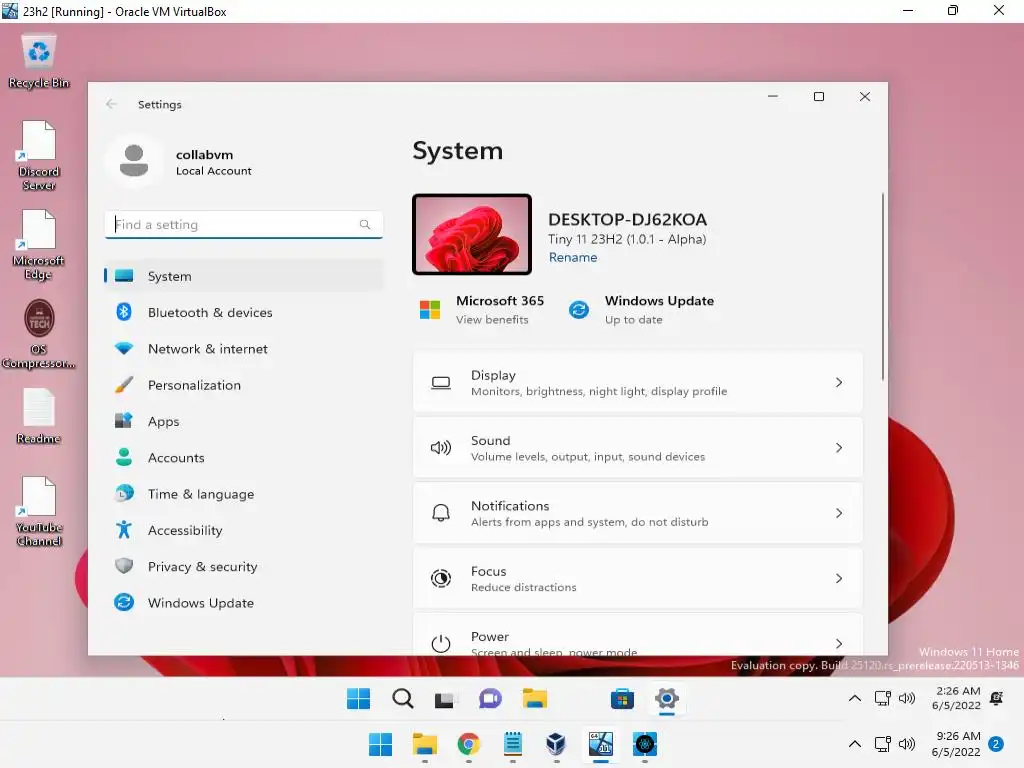Select the Readme file on desktop
The width and height of the screenshot is (1024, 768).
tap(39, 416)
